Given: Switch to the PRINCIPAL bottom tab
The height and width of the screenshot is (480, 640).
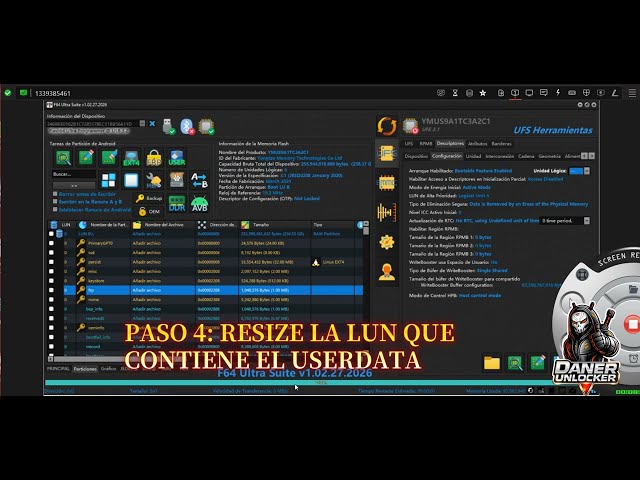Looking at the screenshot, I should click(x=58, y=369).
